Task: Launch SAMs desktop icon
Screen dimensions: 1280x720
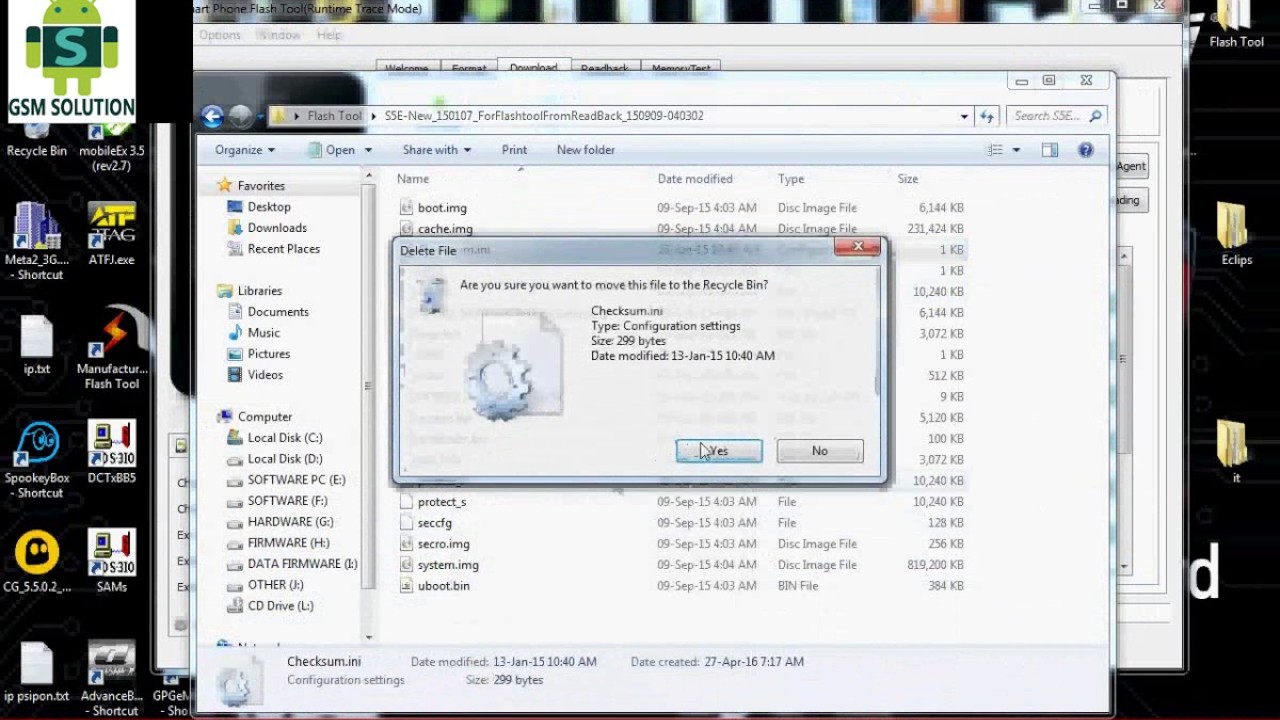Action: [112, 562]
